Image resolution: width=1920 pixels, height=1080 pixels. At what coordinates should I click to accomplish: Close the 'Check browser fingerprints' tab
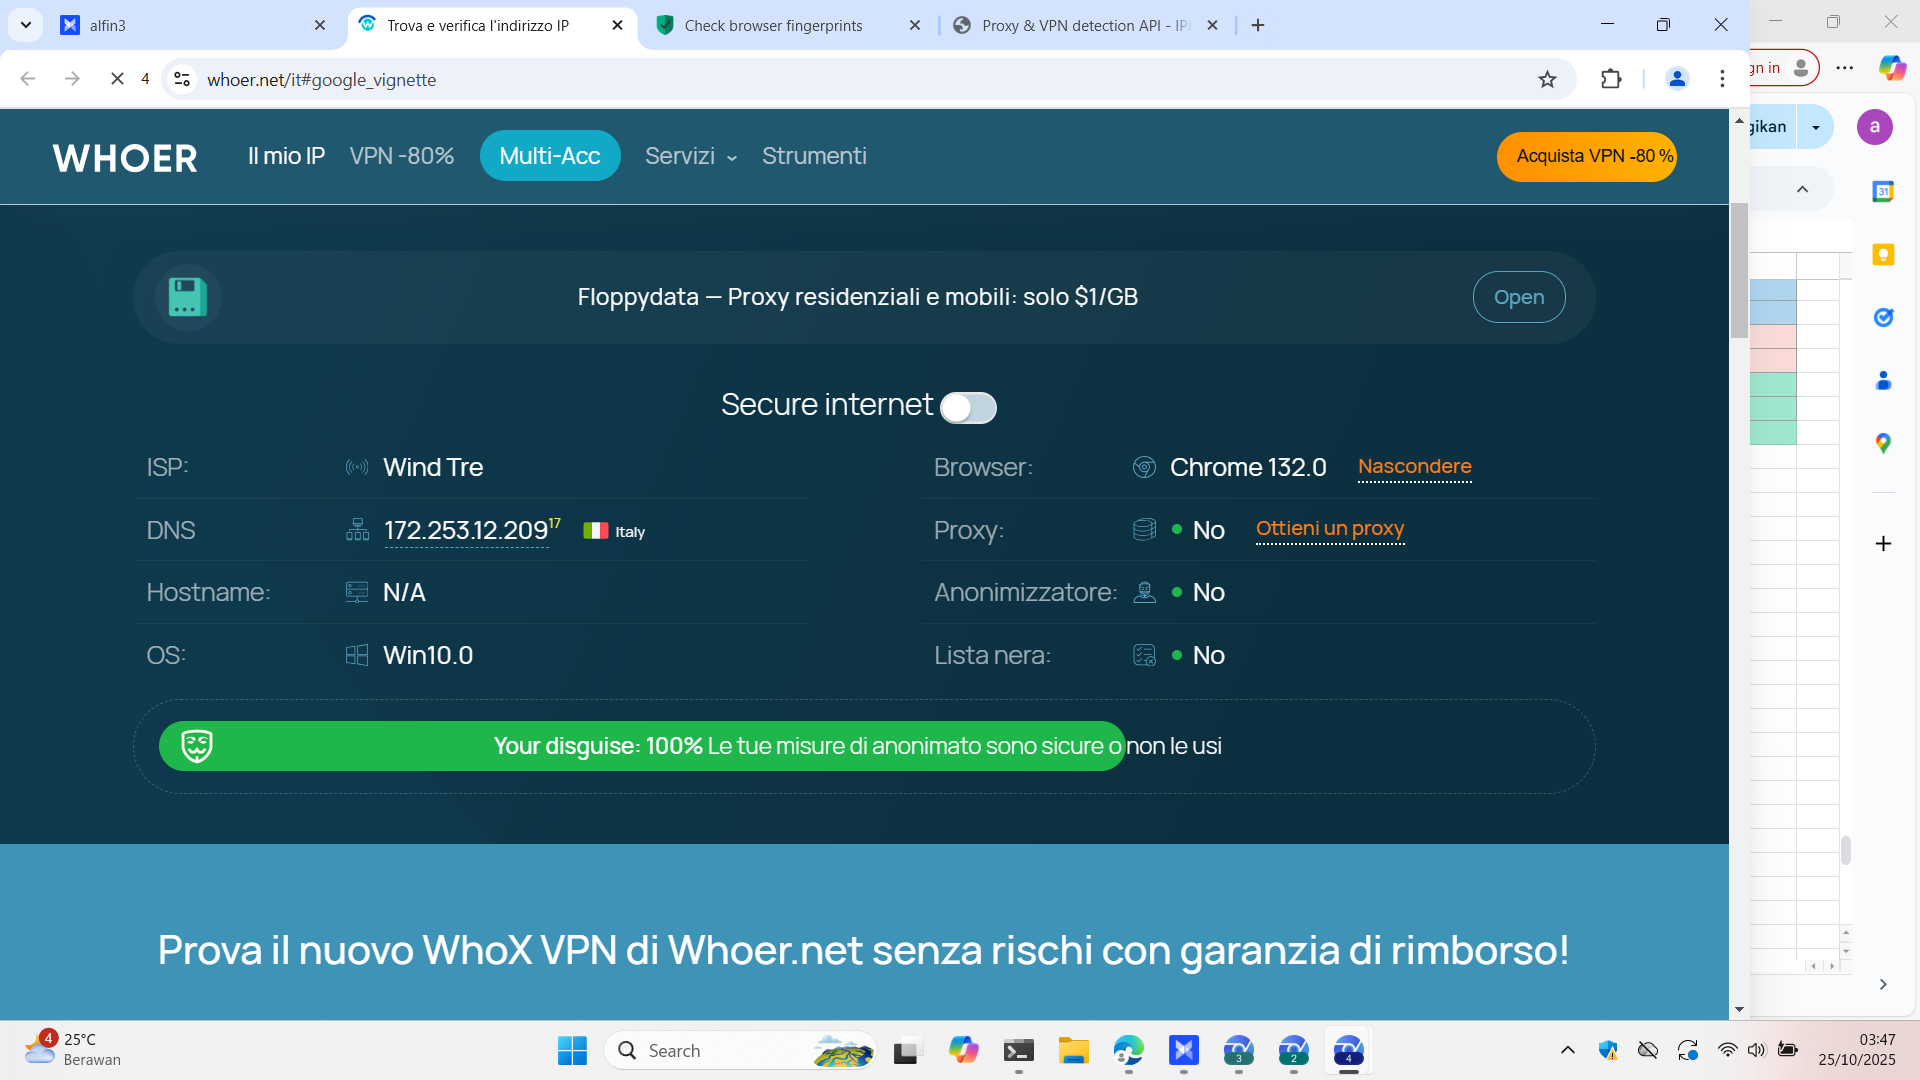914,25
